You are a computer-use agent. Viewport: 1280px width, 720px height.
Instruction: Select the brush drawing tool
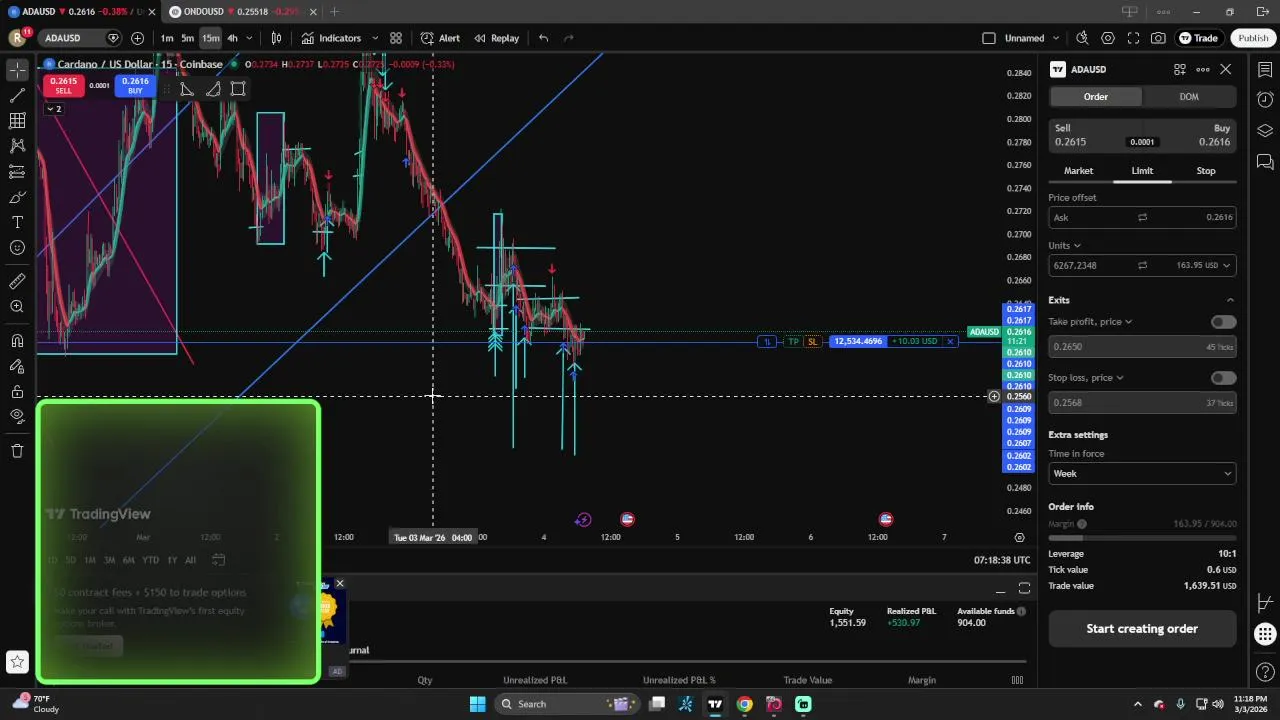[x=17, y=197]
